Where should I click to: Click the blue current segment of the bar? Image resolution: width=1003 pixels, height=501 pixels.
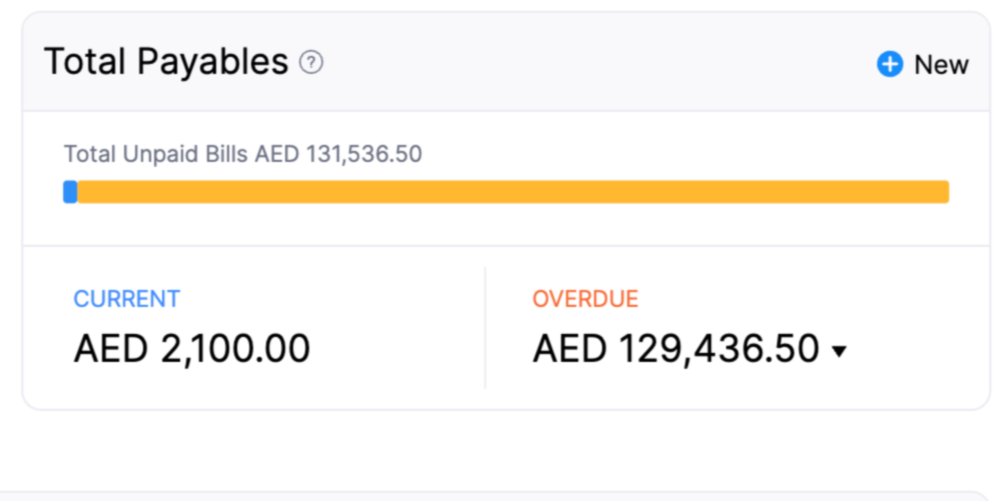click(x=70, y=192)
